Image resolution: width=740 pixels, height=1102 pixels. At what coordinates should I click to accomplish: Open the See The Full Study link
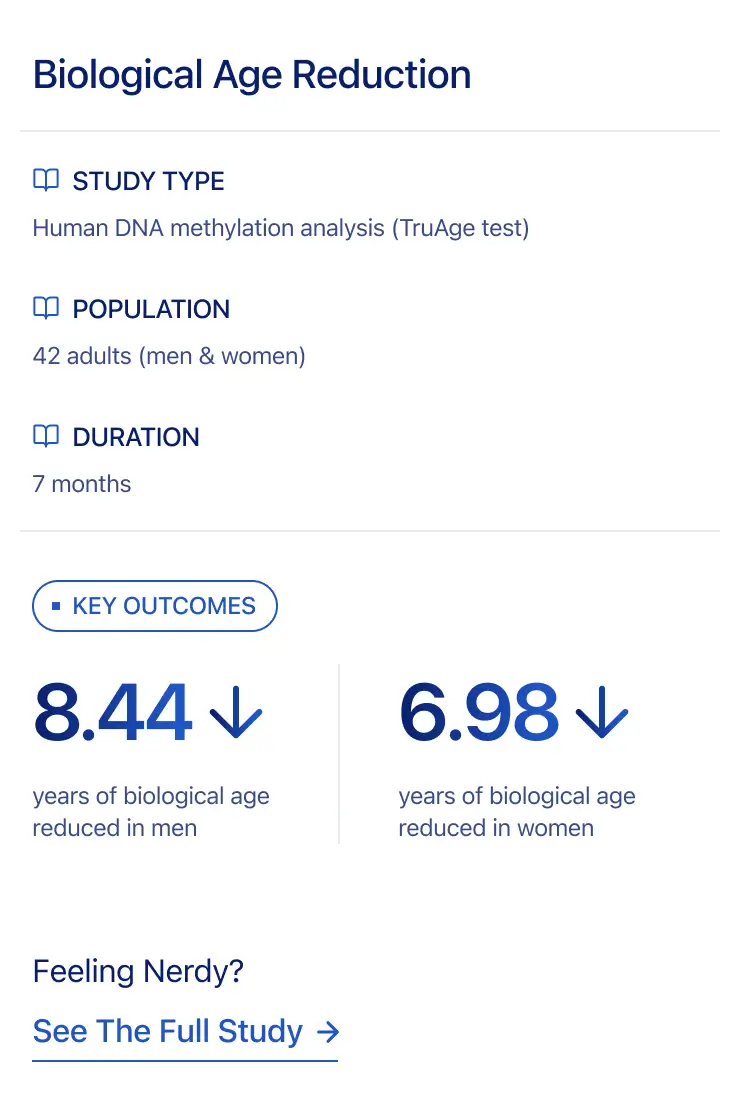pyautogui.click(x=168, y=1031)
